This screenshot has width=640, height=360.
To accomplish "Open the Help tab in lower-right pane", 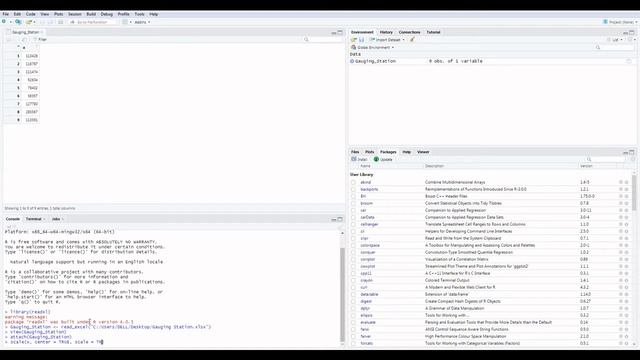I will coord(407,152).
